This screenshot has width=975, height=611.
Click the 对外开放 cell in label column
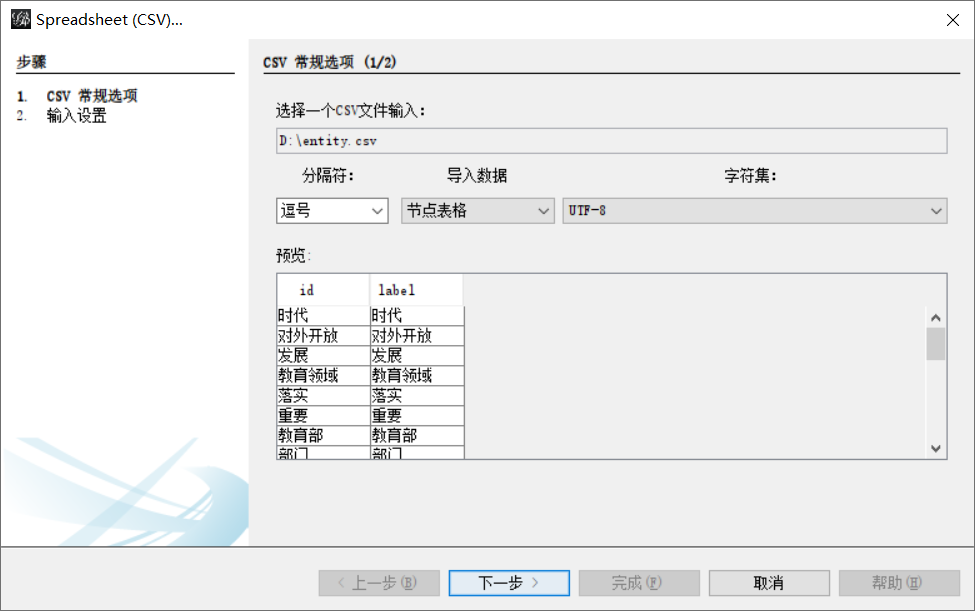pos(417,336)
